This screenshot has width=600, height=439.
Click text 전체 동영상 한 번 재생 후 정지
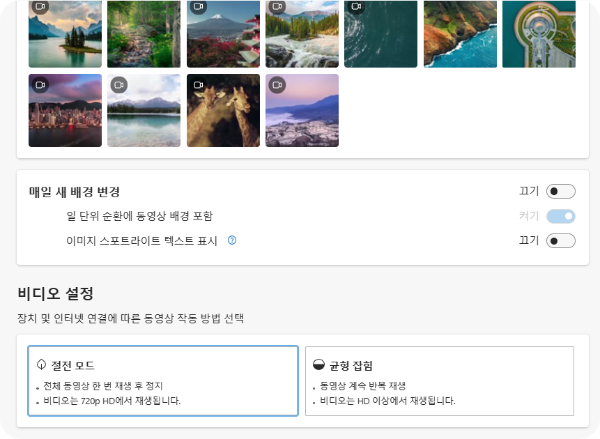click(103, 386)
